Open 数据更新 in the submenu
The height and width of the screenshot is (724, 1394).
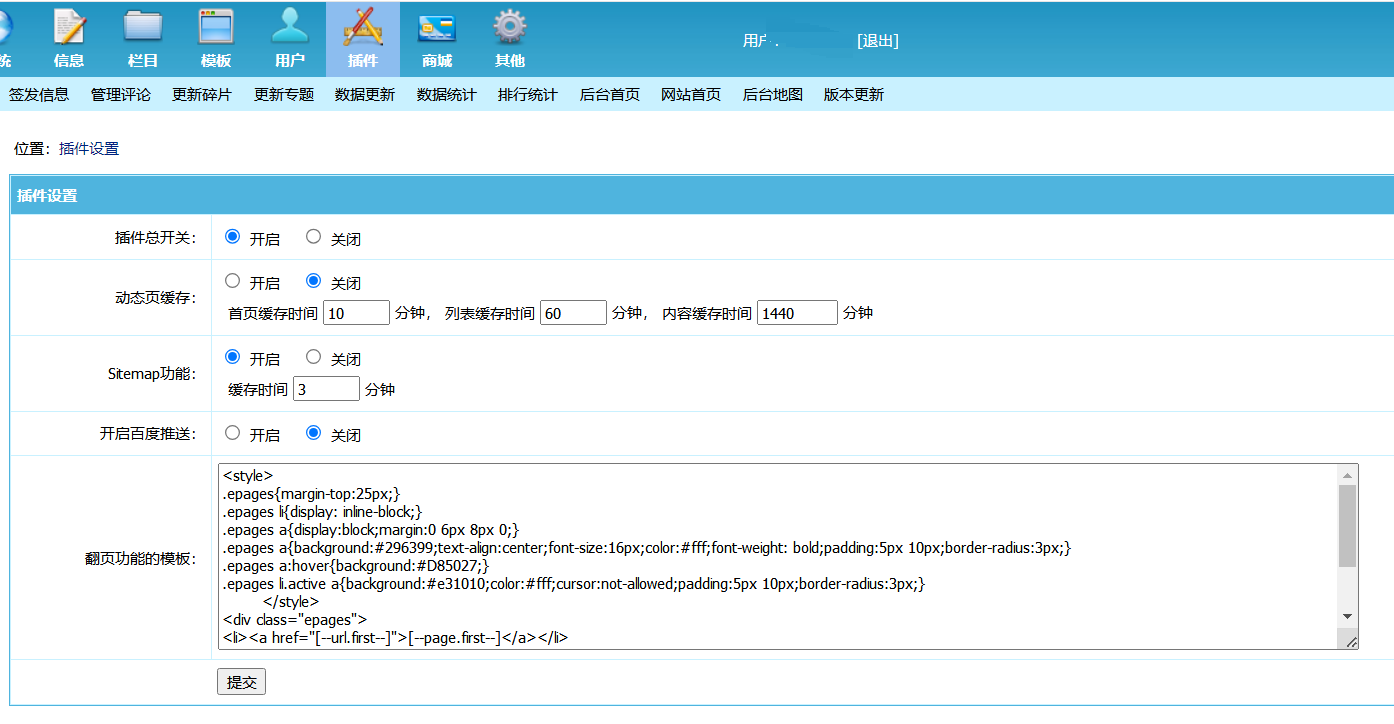(365, 95)
